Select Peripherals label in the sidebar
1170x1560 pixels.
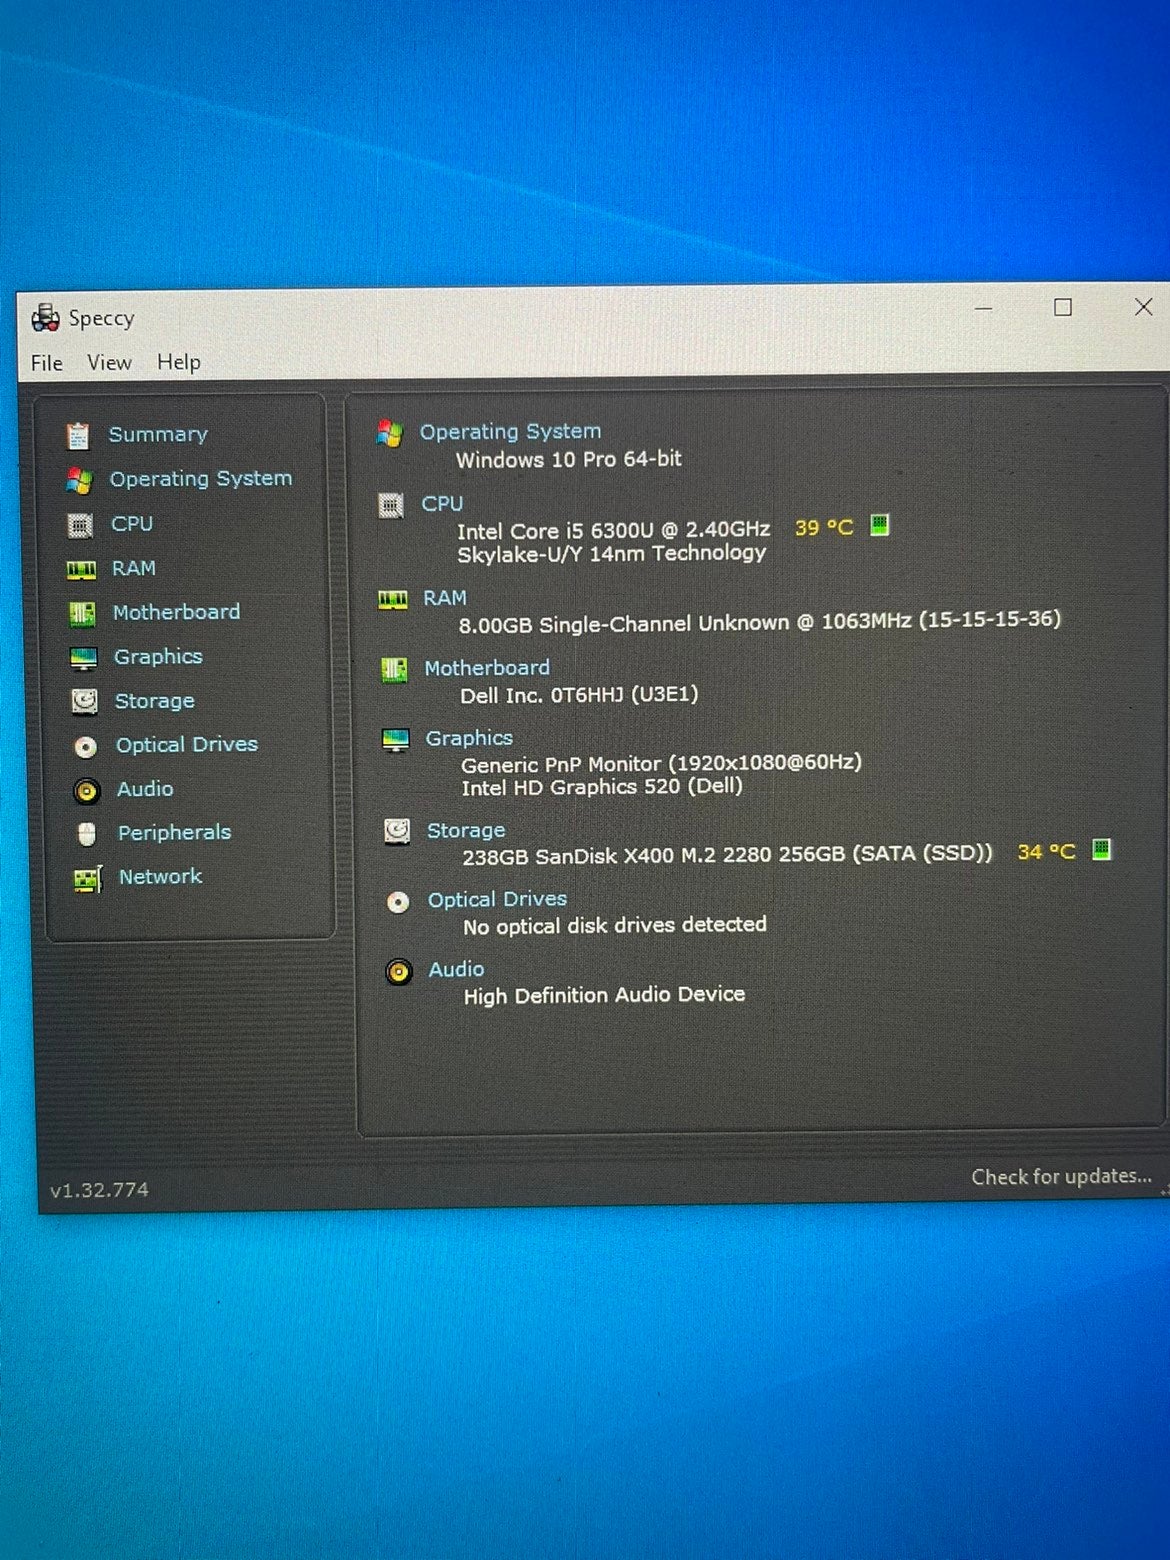(x=174, y=833)
